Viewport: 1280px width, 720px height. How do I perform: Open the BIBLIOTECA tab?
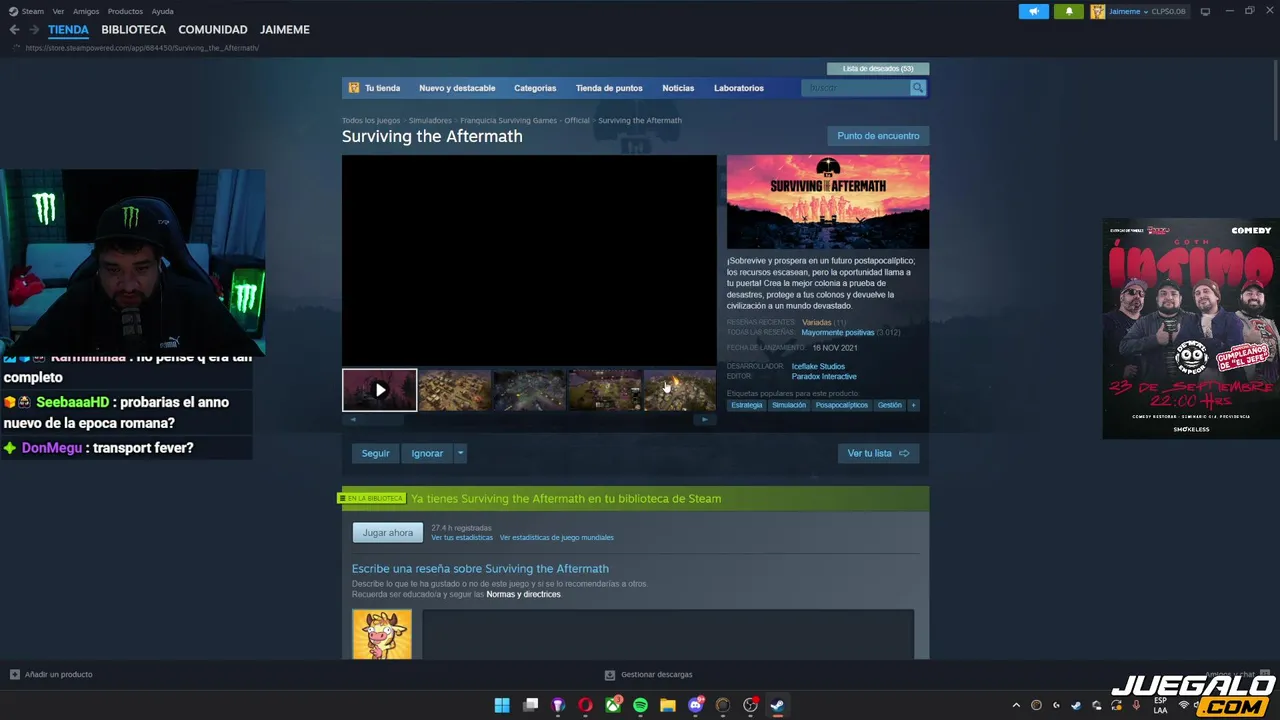coord(133,30)
